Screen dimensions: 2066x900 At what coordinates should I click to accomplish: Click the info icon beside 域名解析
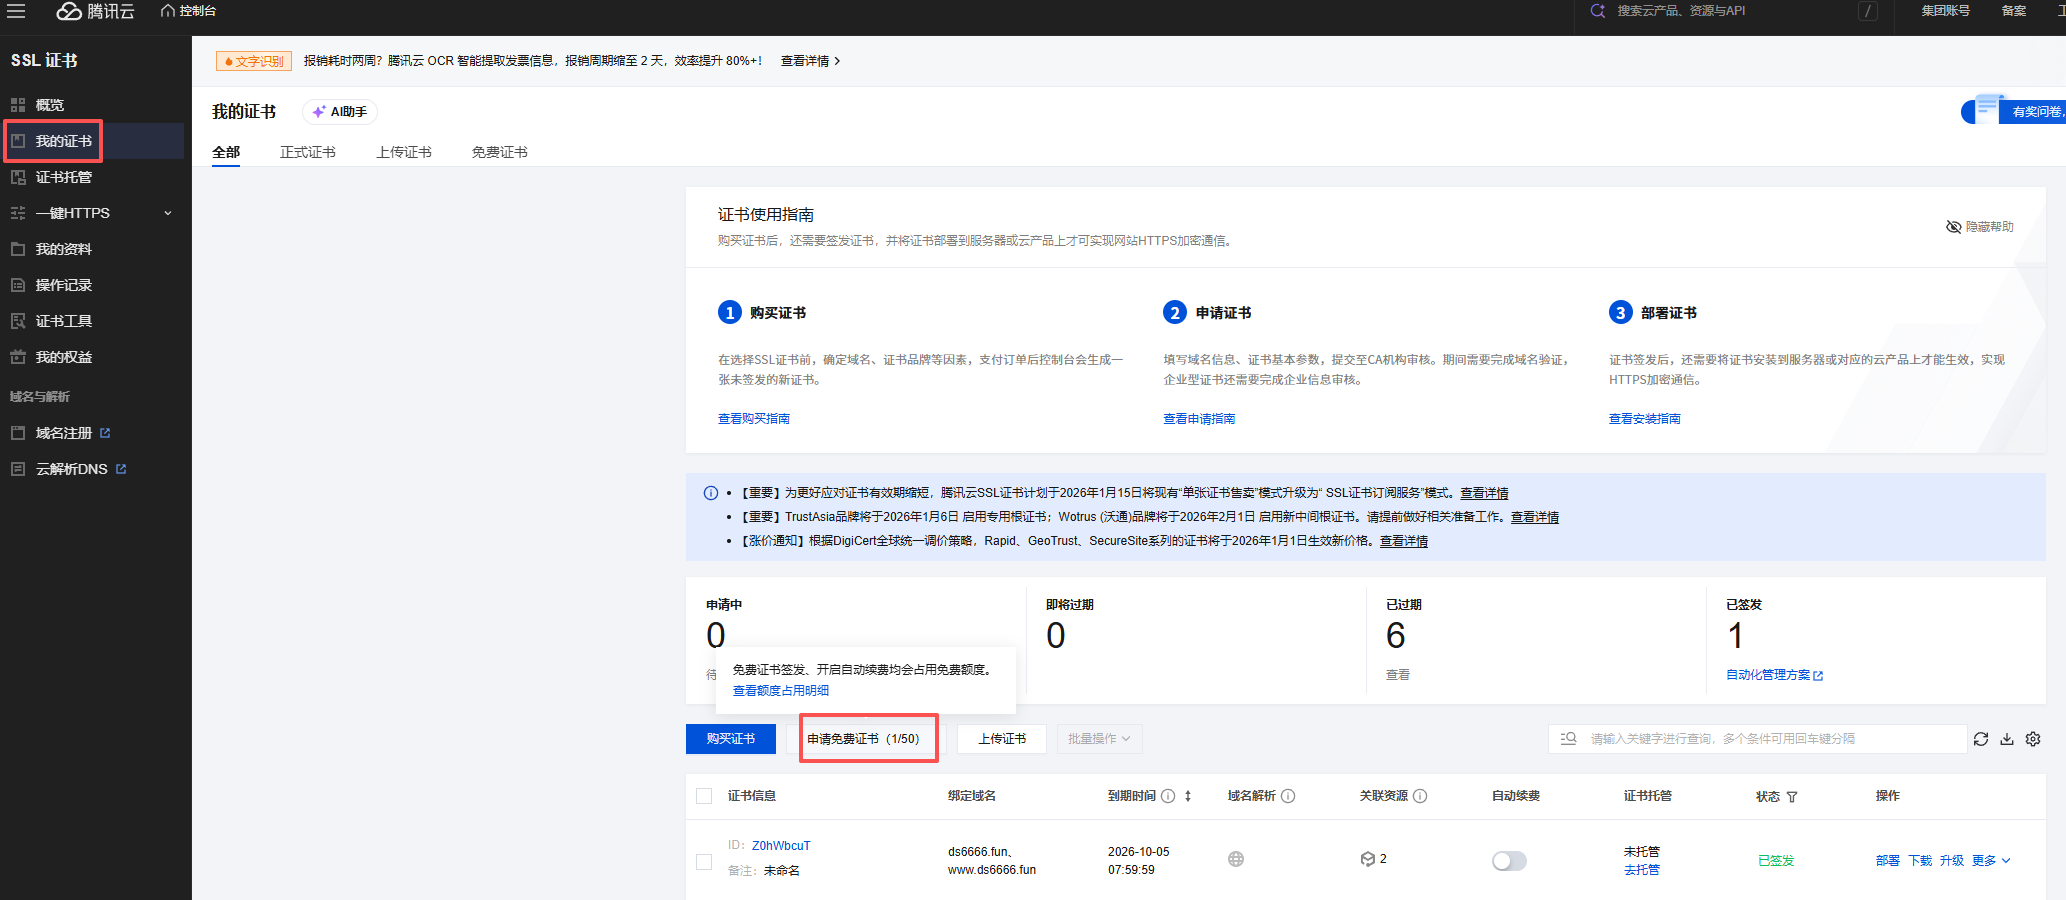(x=1288, y=796)
